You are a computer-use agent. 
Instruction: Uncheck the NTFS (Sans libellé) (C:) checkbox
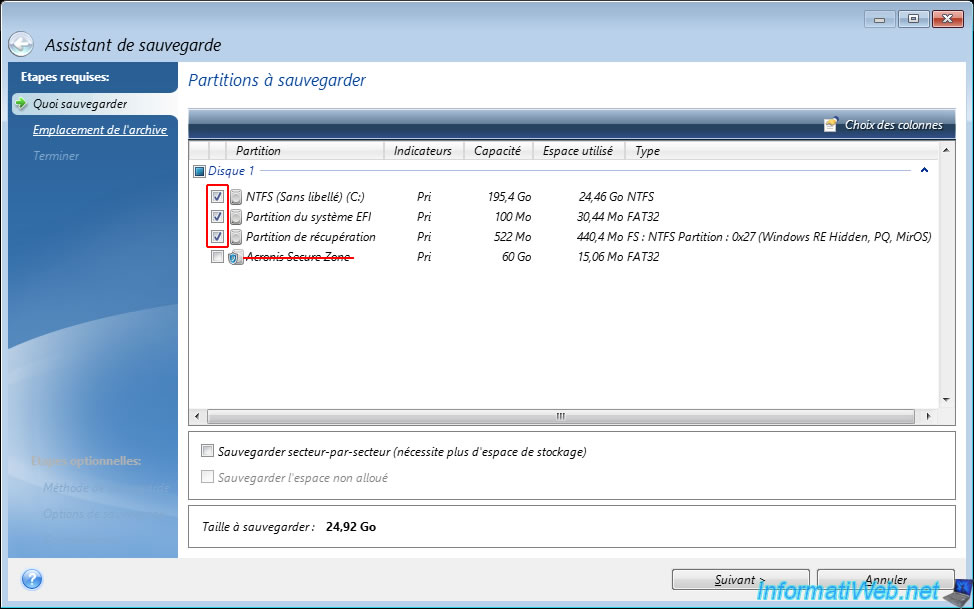click(217, 197)
